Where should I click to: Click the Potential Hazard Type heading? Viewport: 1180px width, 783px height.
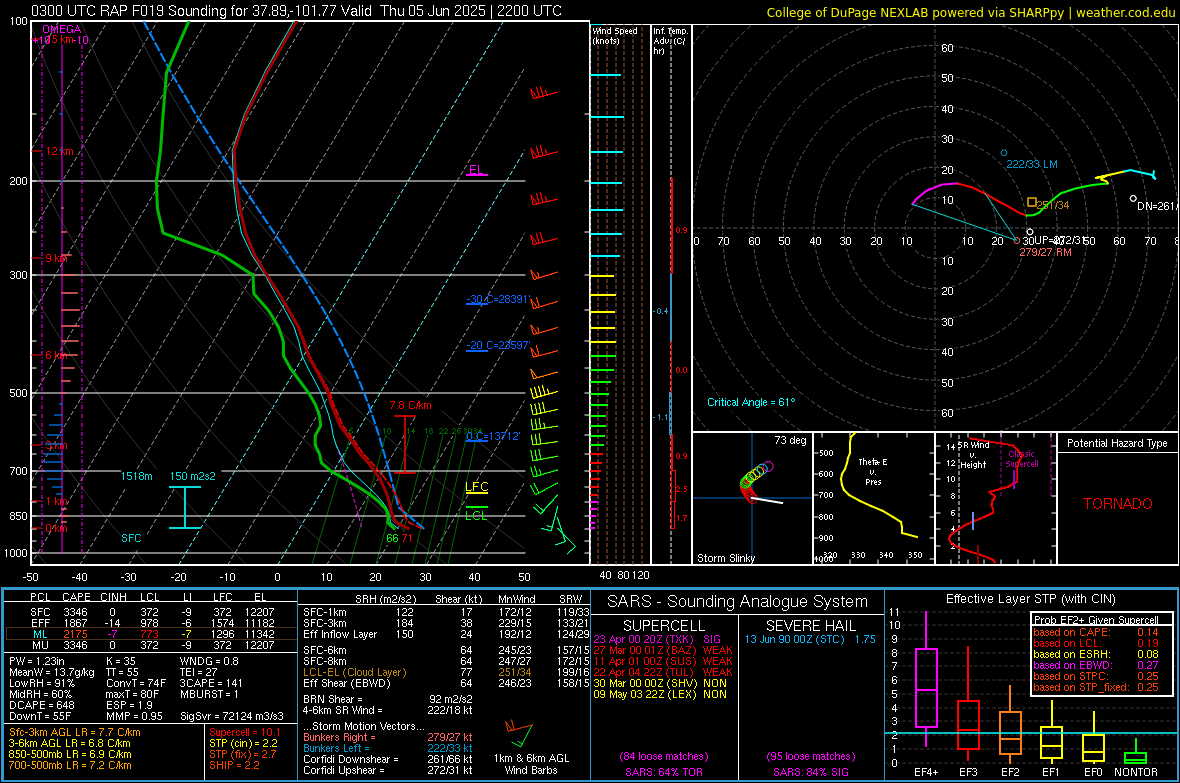pos(1117,443)
